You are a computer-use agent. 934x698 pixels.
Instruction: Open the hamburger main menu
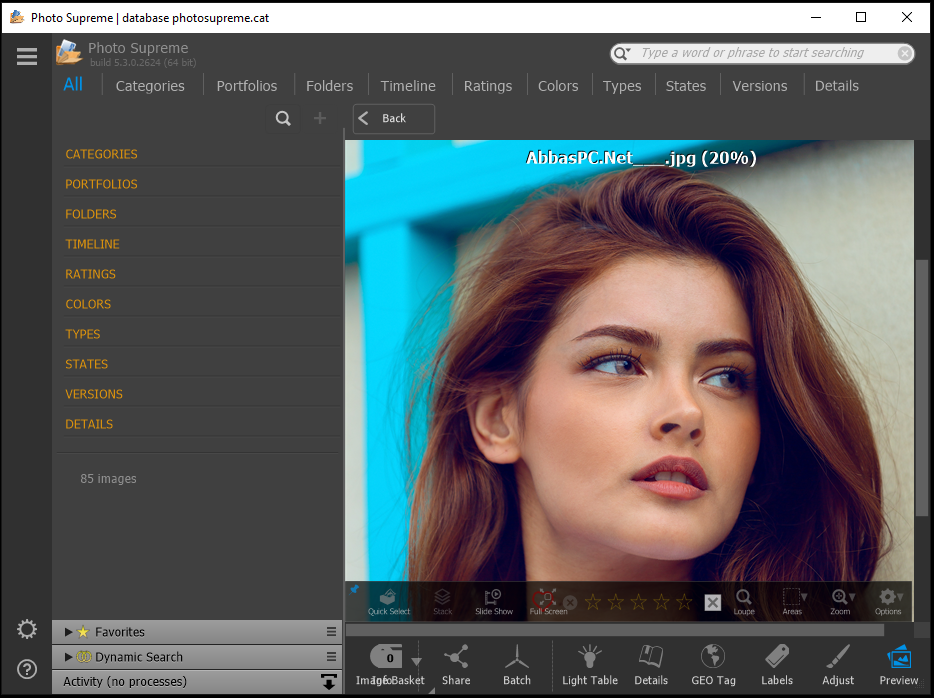[27, 57]
